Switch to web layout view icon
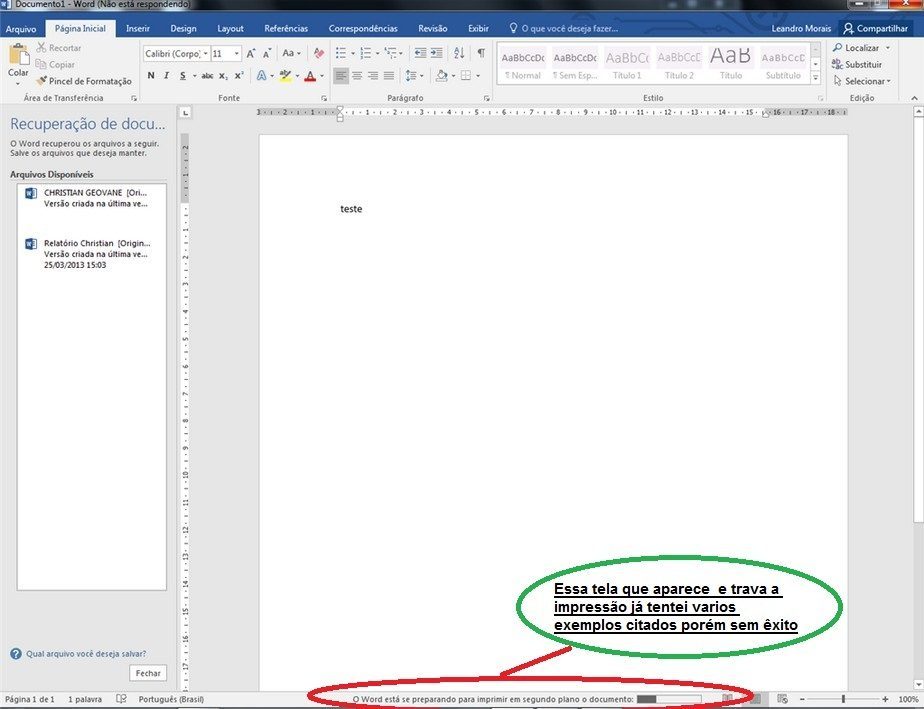924x709 pixels. pos(782,699)
